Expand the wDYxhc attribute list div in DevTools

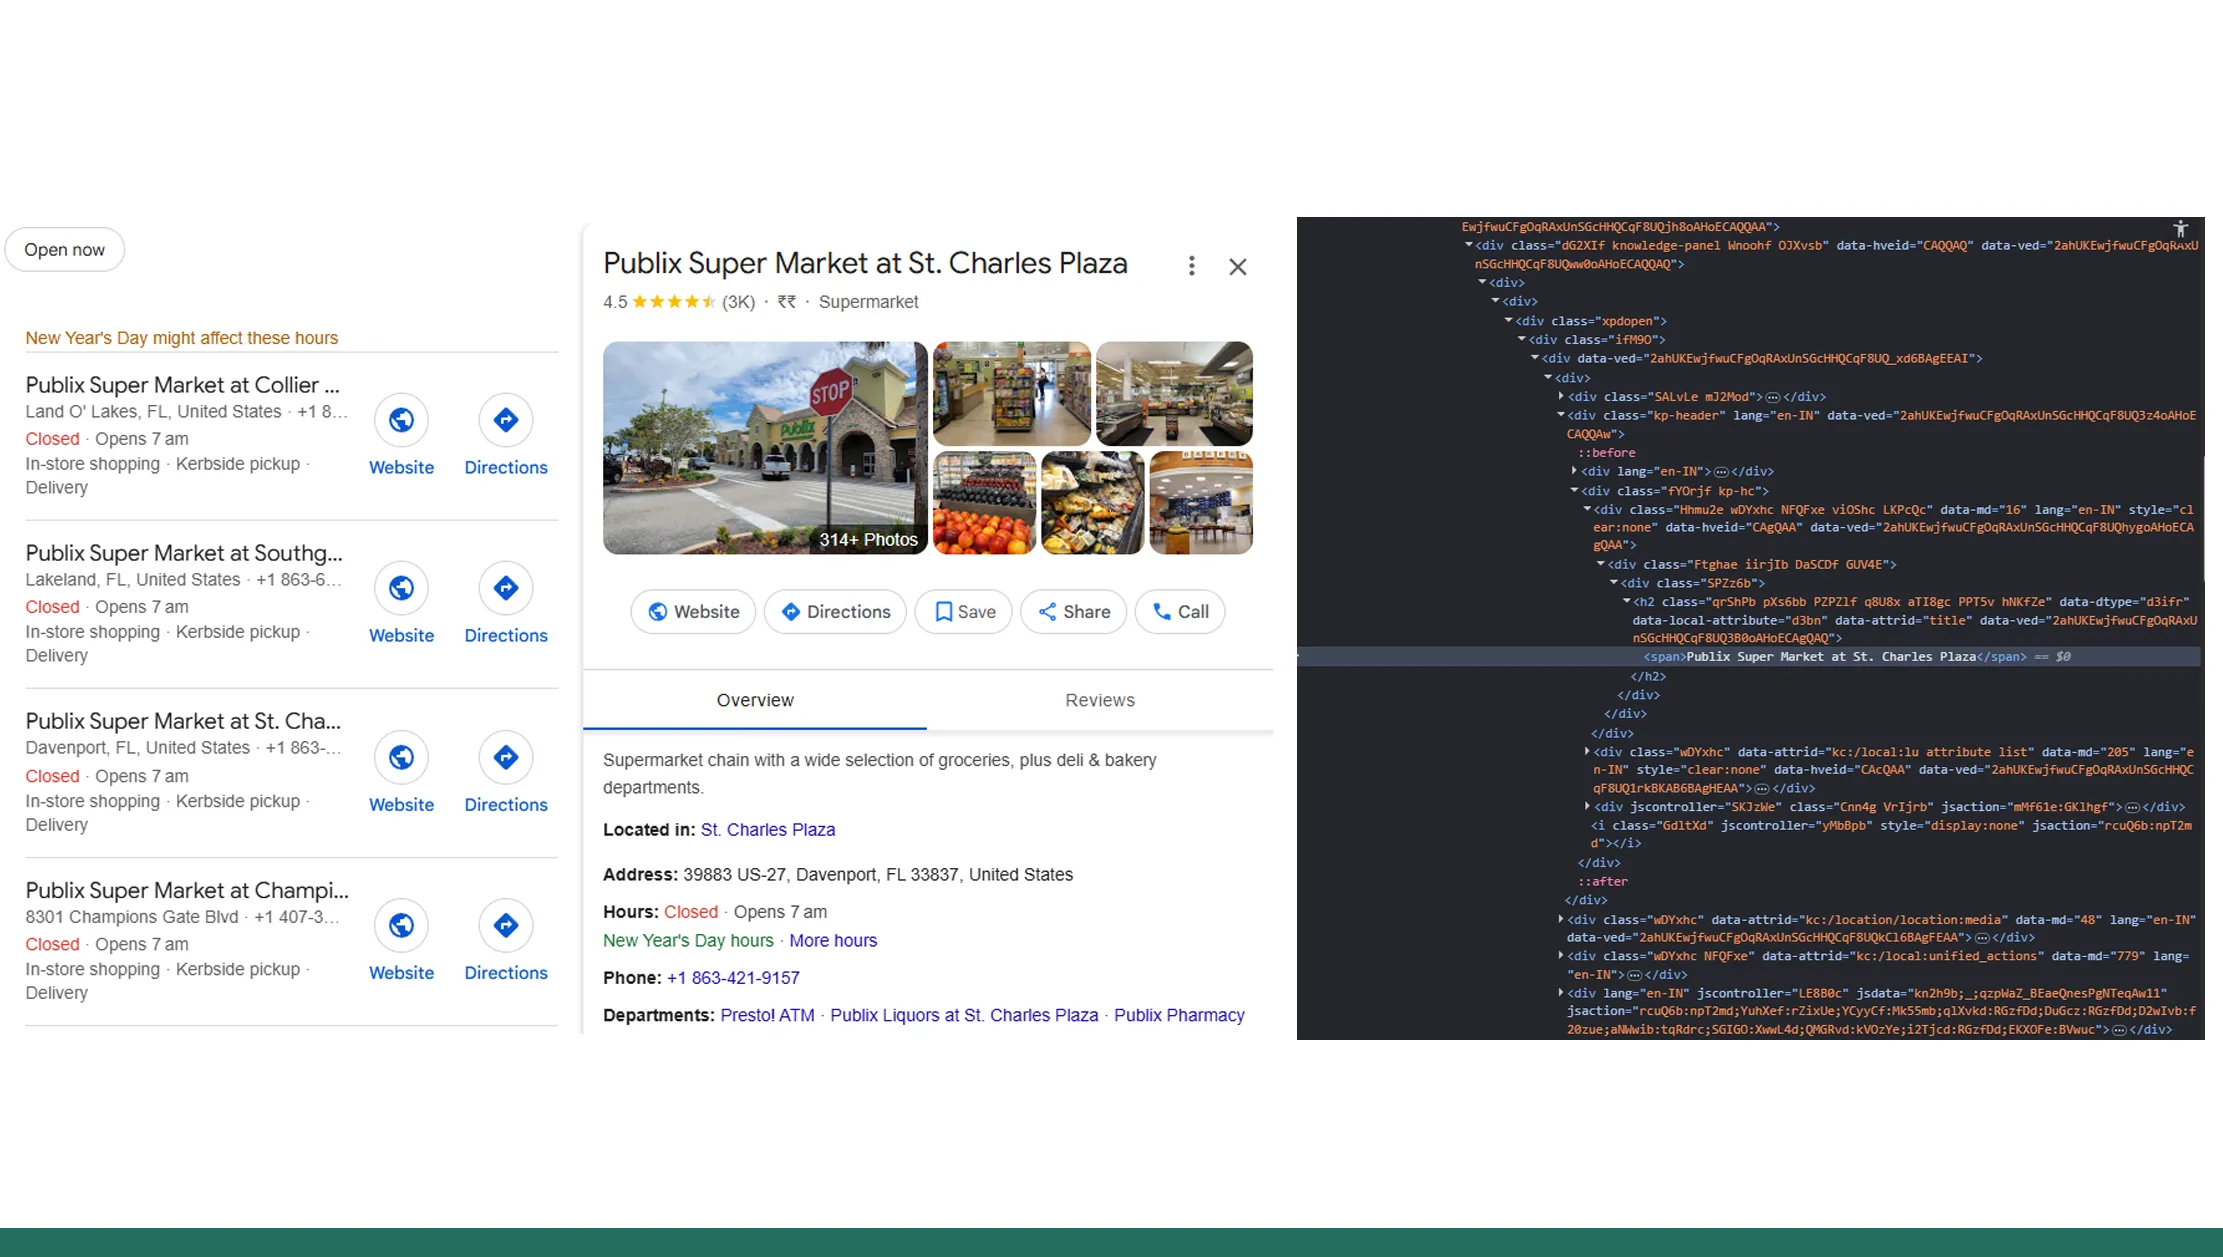click(1586, 751)
